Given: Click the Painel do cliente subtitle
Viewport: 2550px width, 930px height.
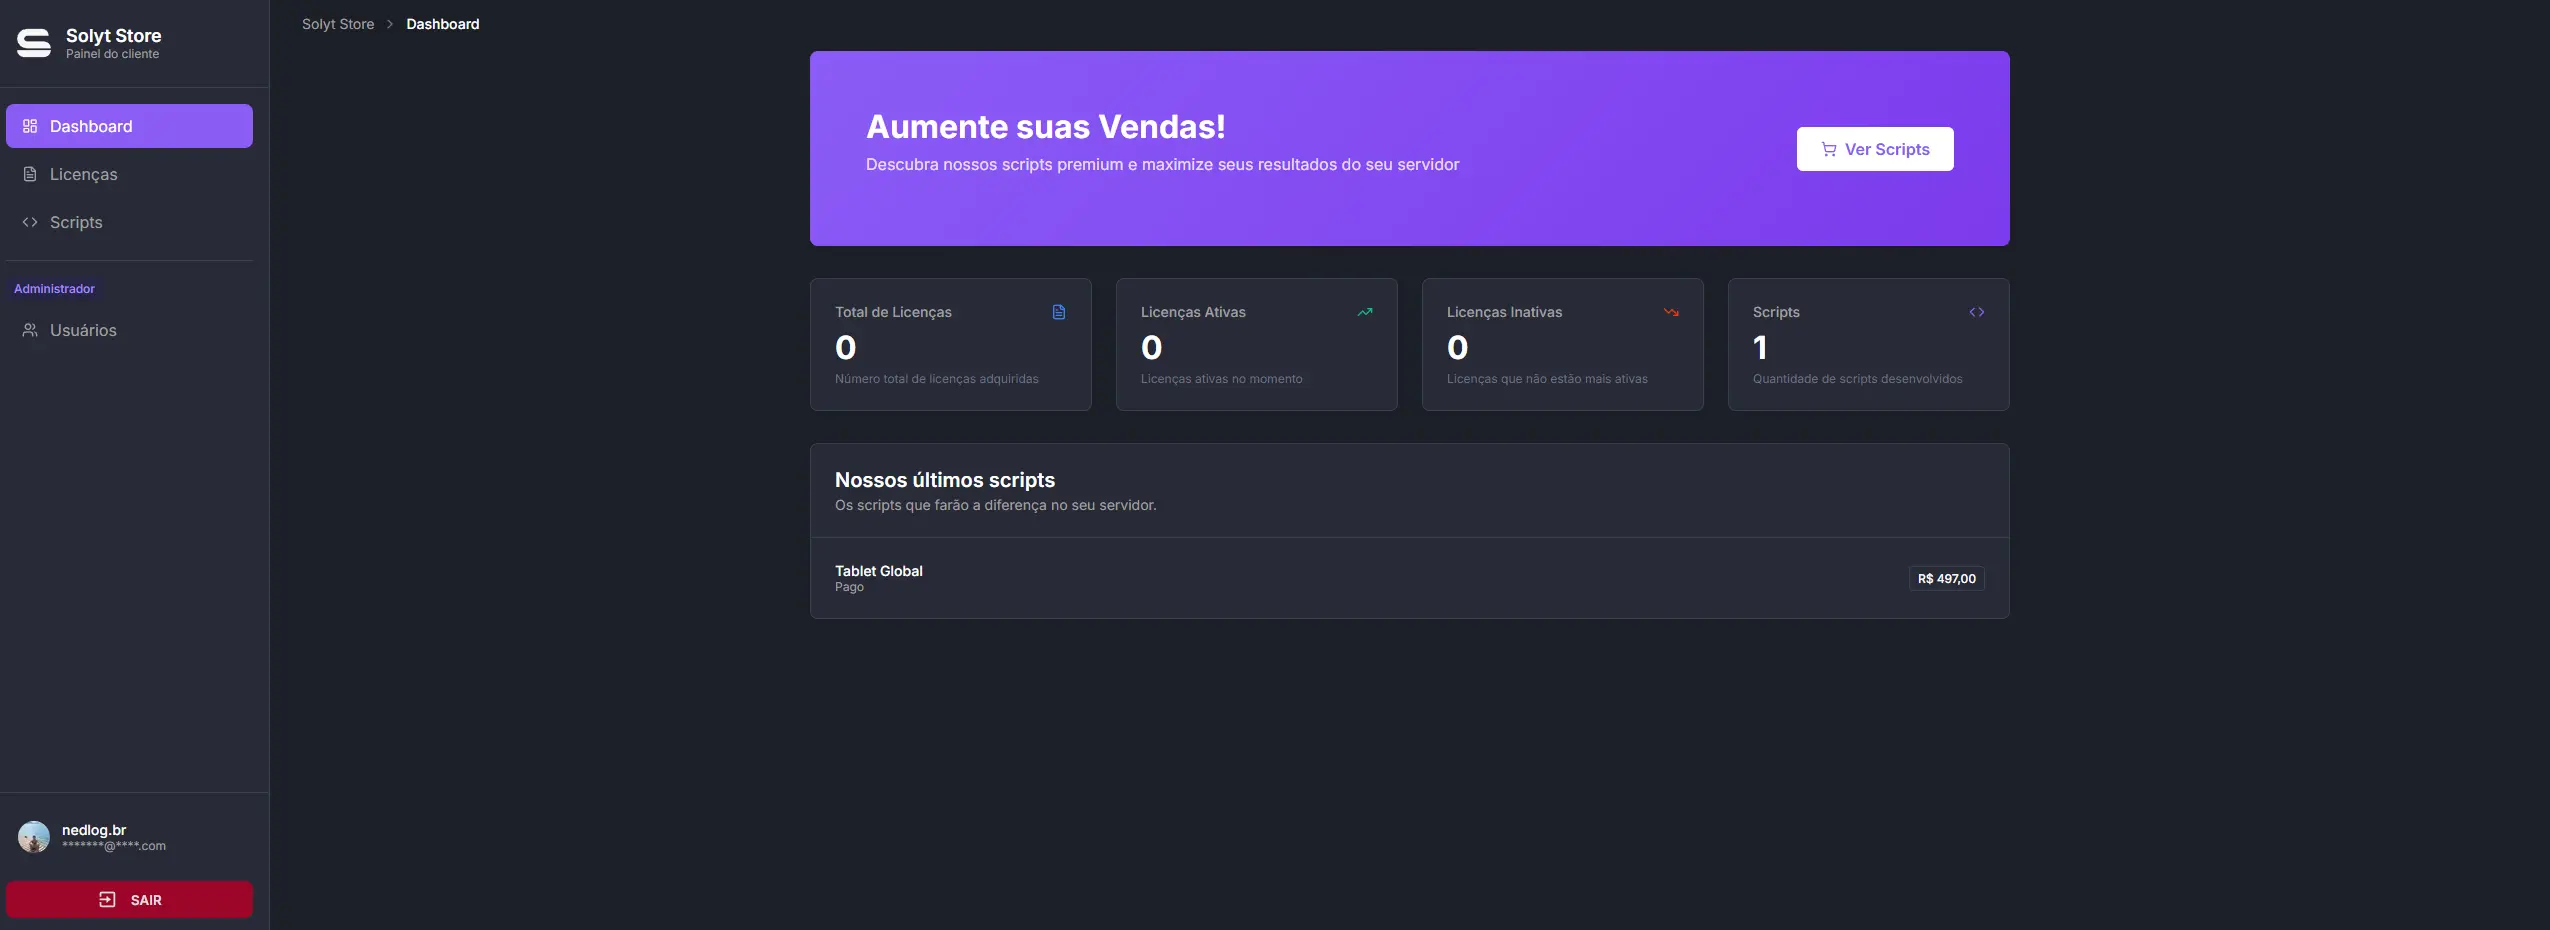Looking at the screenshot, I should (x=112, y=54).
